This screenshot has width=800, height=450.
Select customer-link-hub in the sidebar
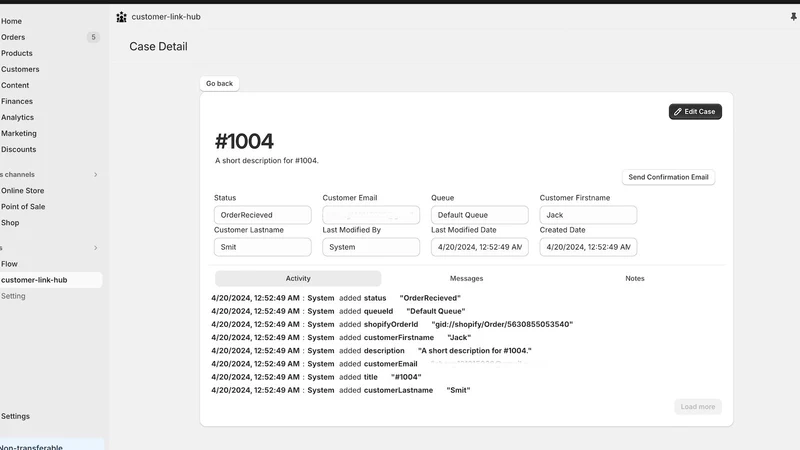coord(51,280)
